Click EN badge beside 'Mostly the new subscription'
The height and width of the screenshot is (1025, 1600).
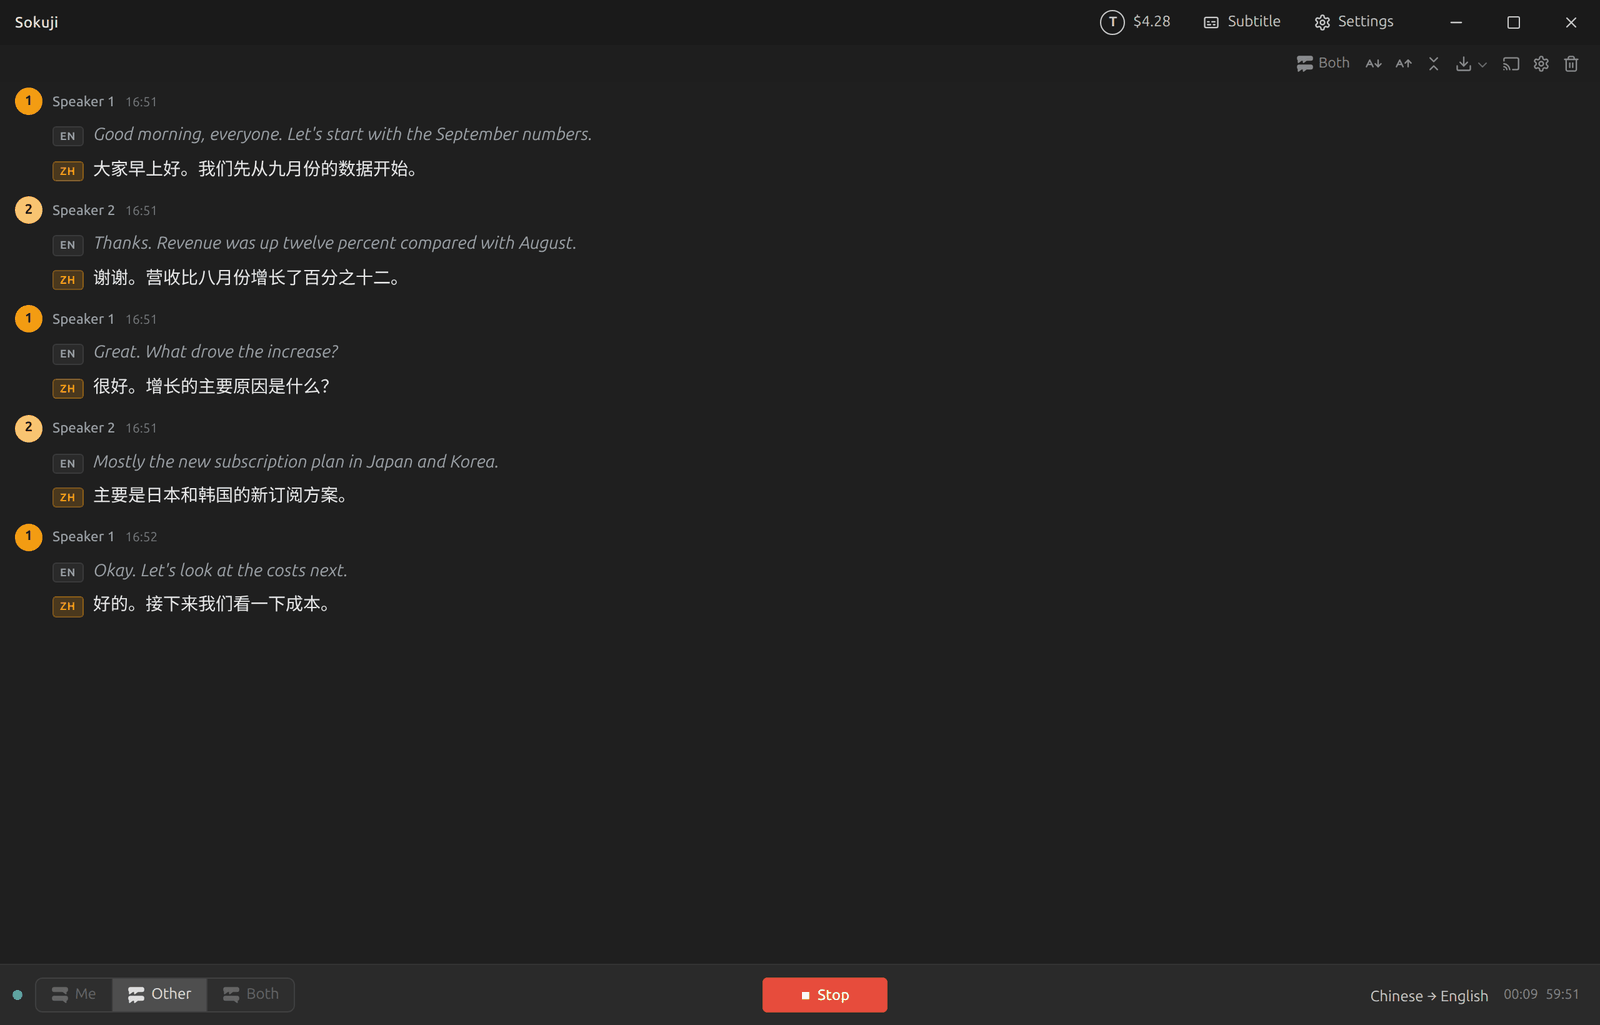point(67,463)
